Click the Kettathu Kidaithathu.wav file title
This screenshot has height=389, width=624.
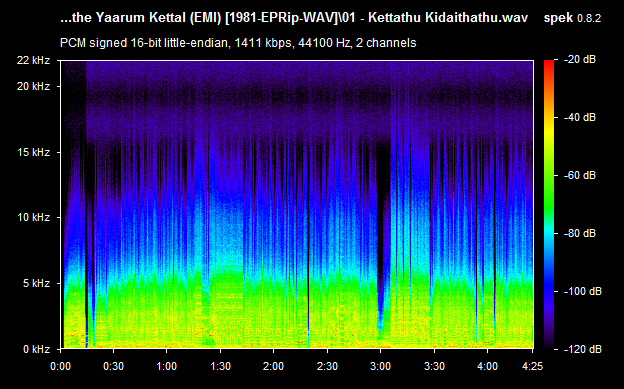(448, 18)
